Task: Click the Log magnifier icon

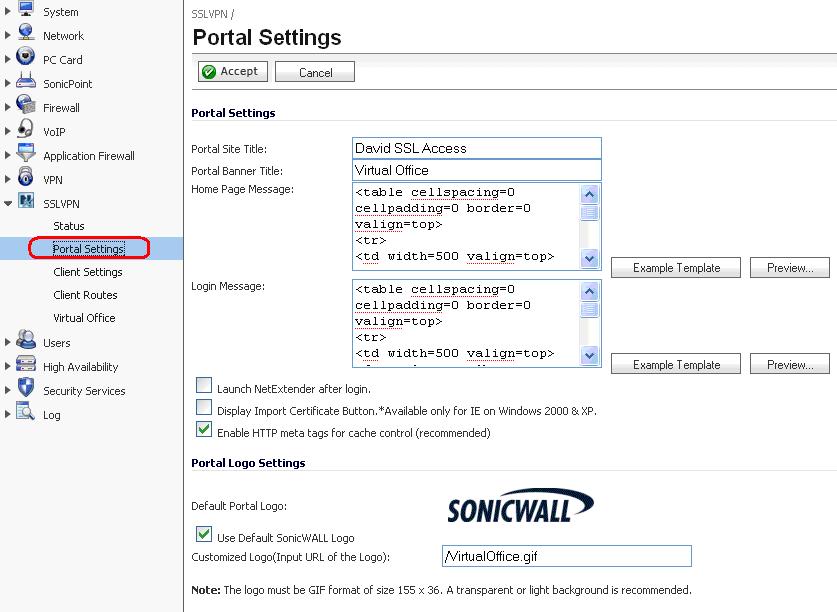Action: pyautogui.click(x=26, y=411)
